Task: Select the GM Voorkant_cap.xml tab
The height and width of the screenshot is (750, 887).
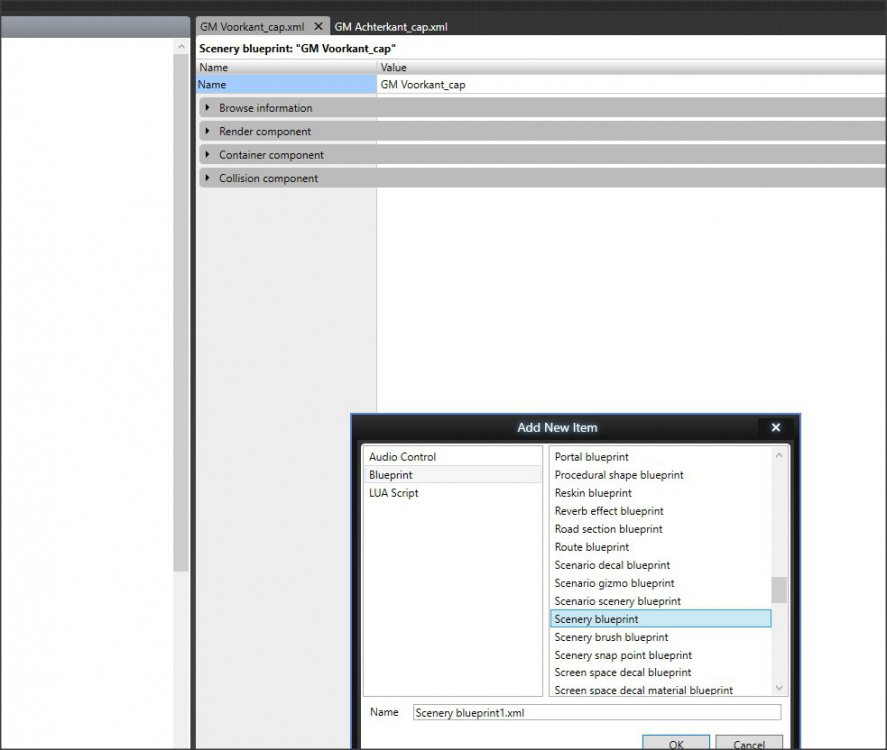Action: [252, 27]
